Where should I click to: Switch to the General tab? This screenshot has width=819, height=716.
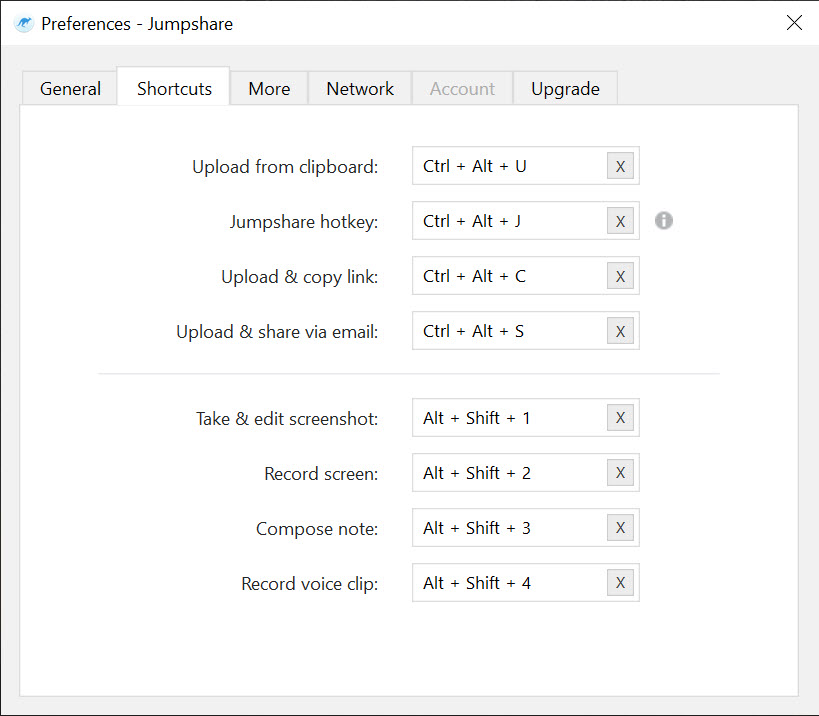(x=70, y=88)
